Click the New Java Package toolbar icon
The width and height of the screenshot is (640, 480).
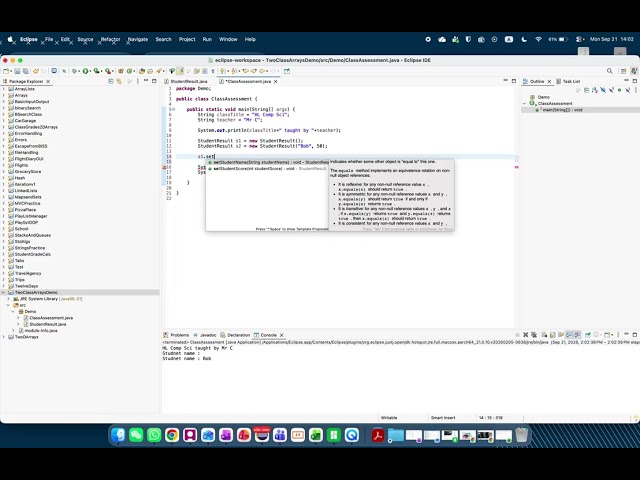121,71
